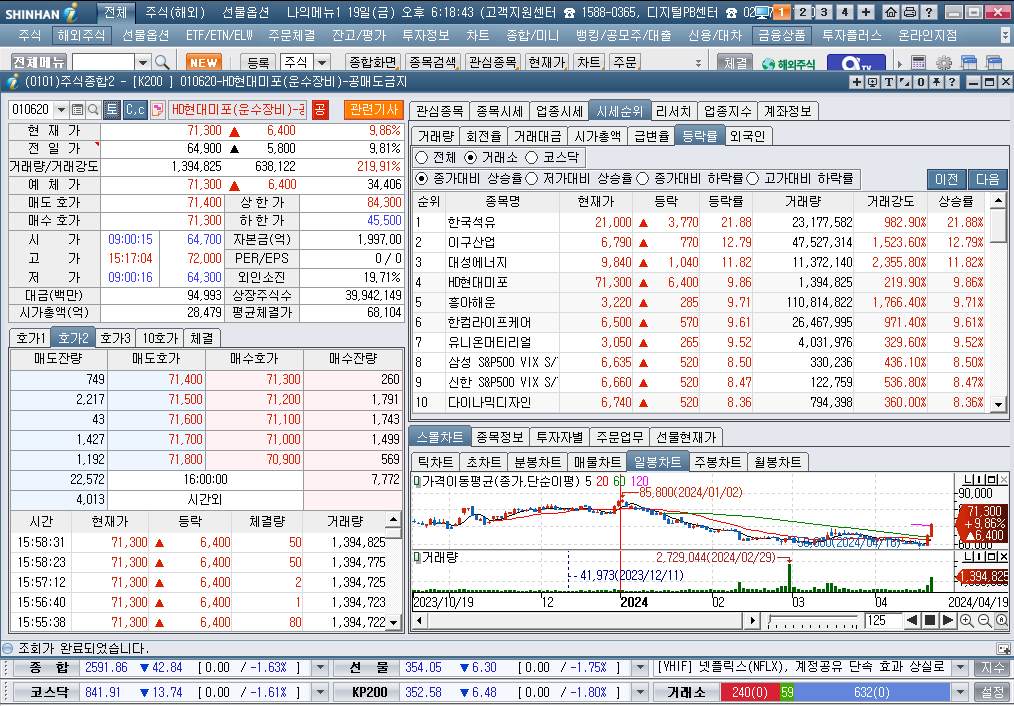Click the 125 candle count input field

pyautogui.click(x=883, y=621)
